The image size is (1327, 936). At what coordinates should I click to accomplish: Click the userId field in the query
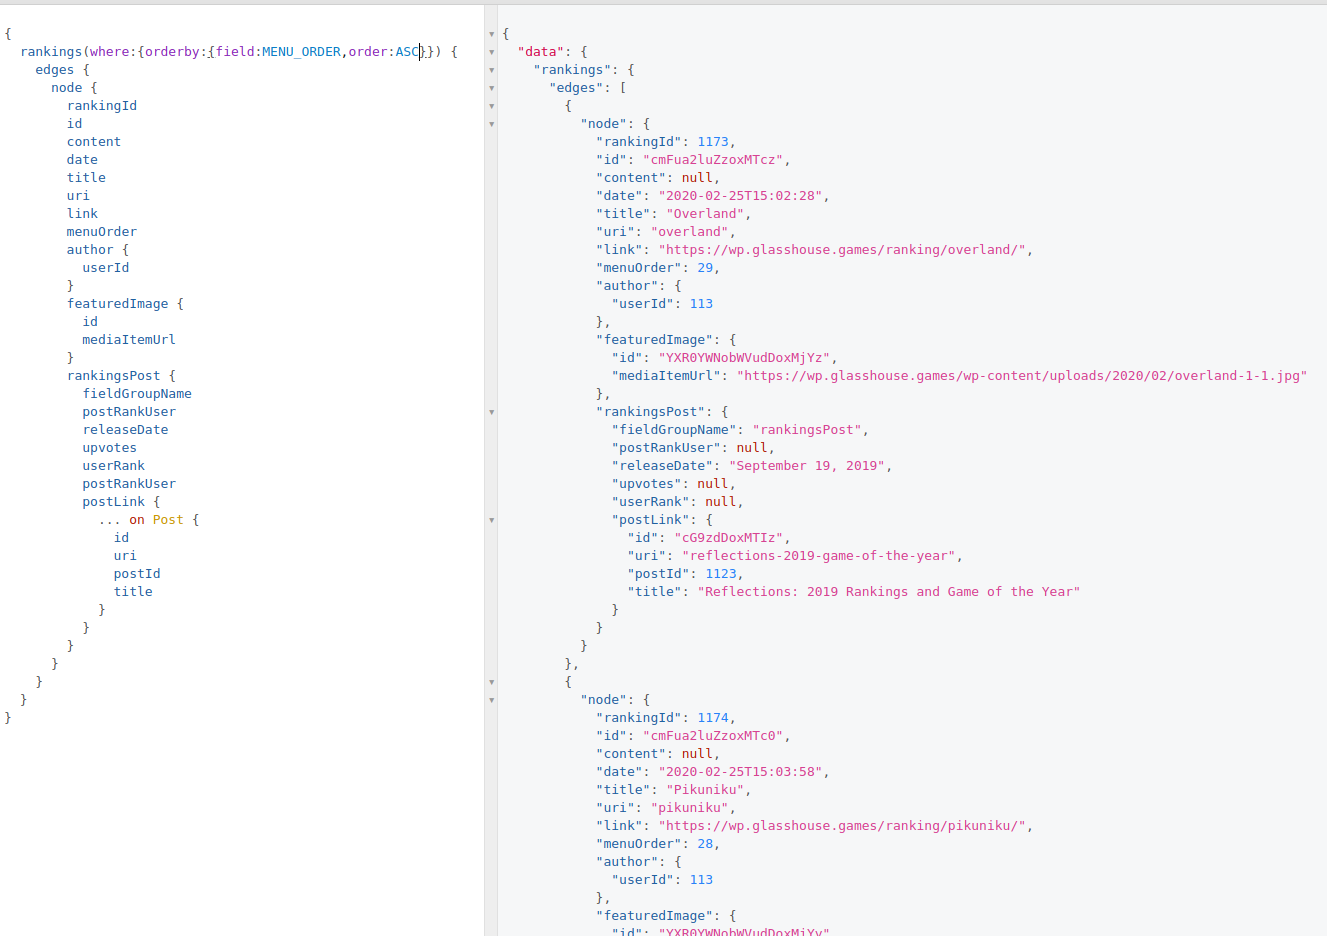click(106, 268)
